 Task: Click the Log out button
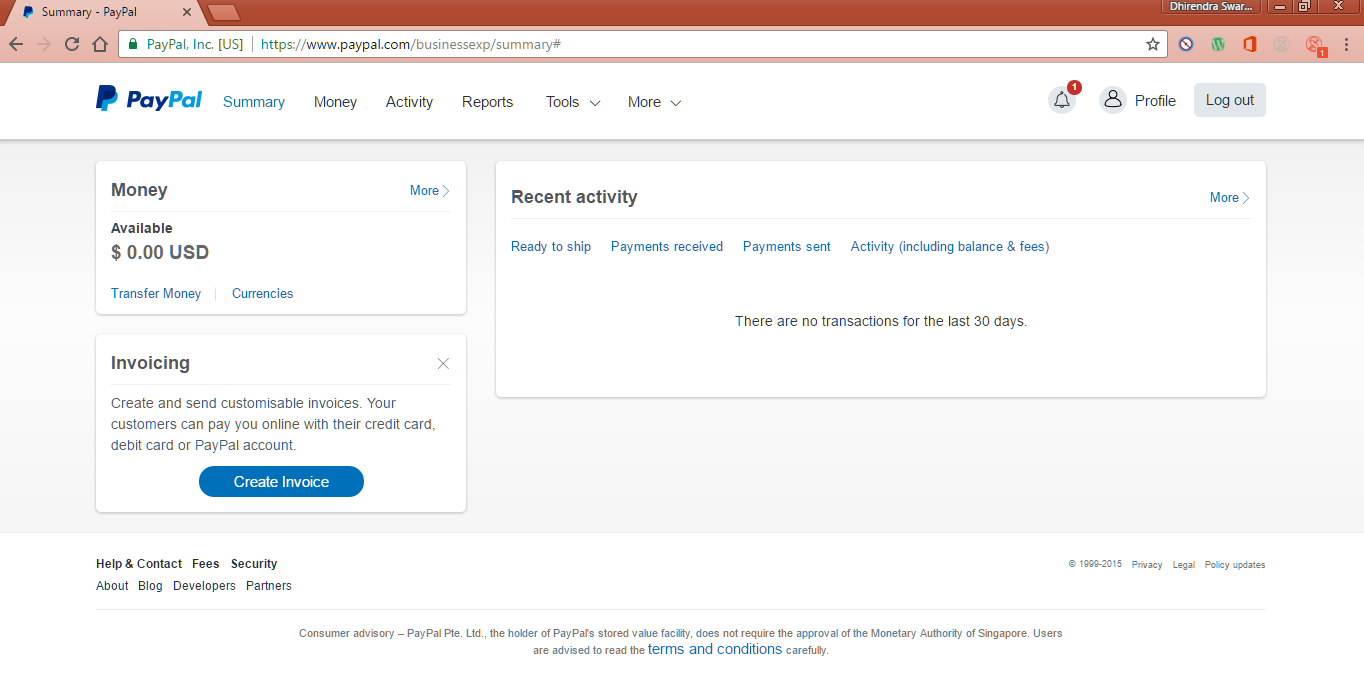[x=1229, y=100]
